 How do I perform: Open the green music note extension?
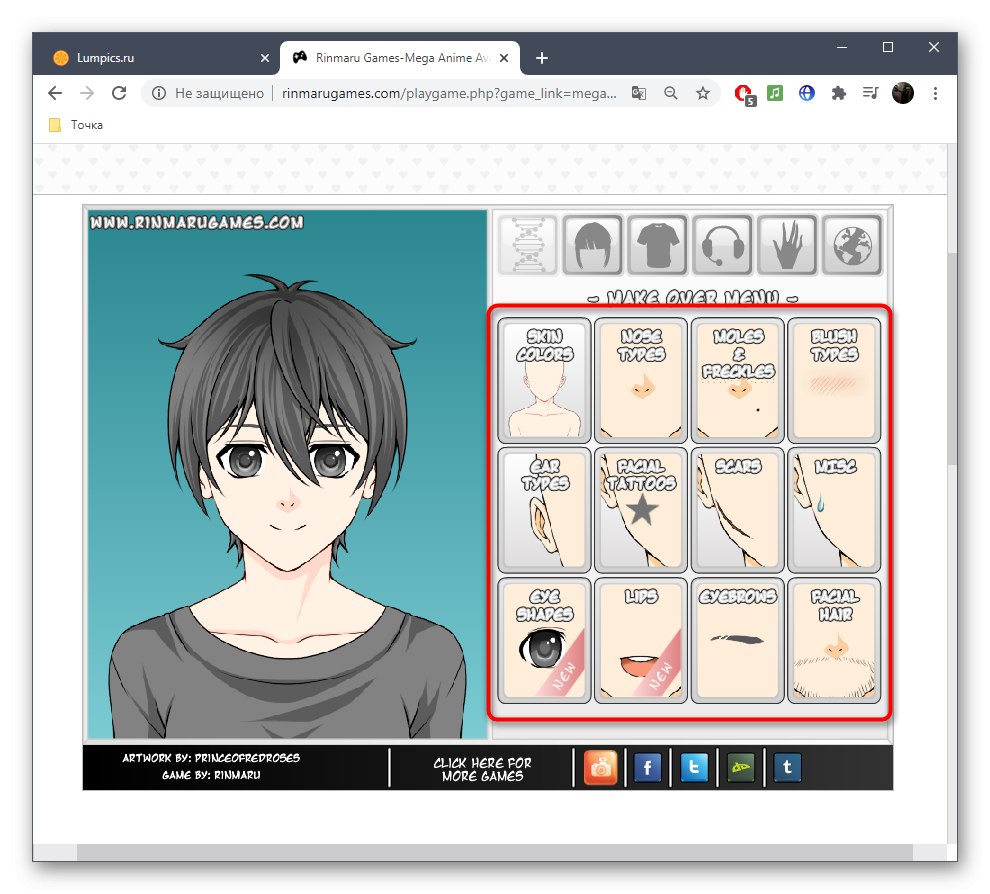point(775,93)
